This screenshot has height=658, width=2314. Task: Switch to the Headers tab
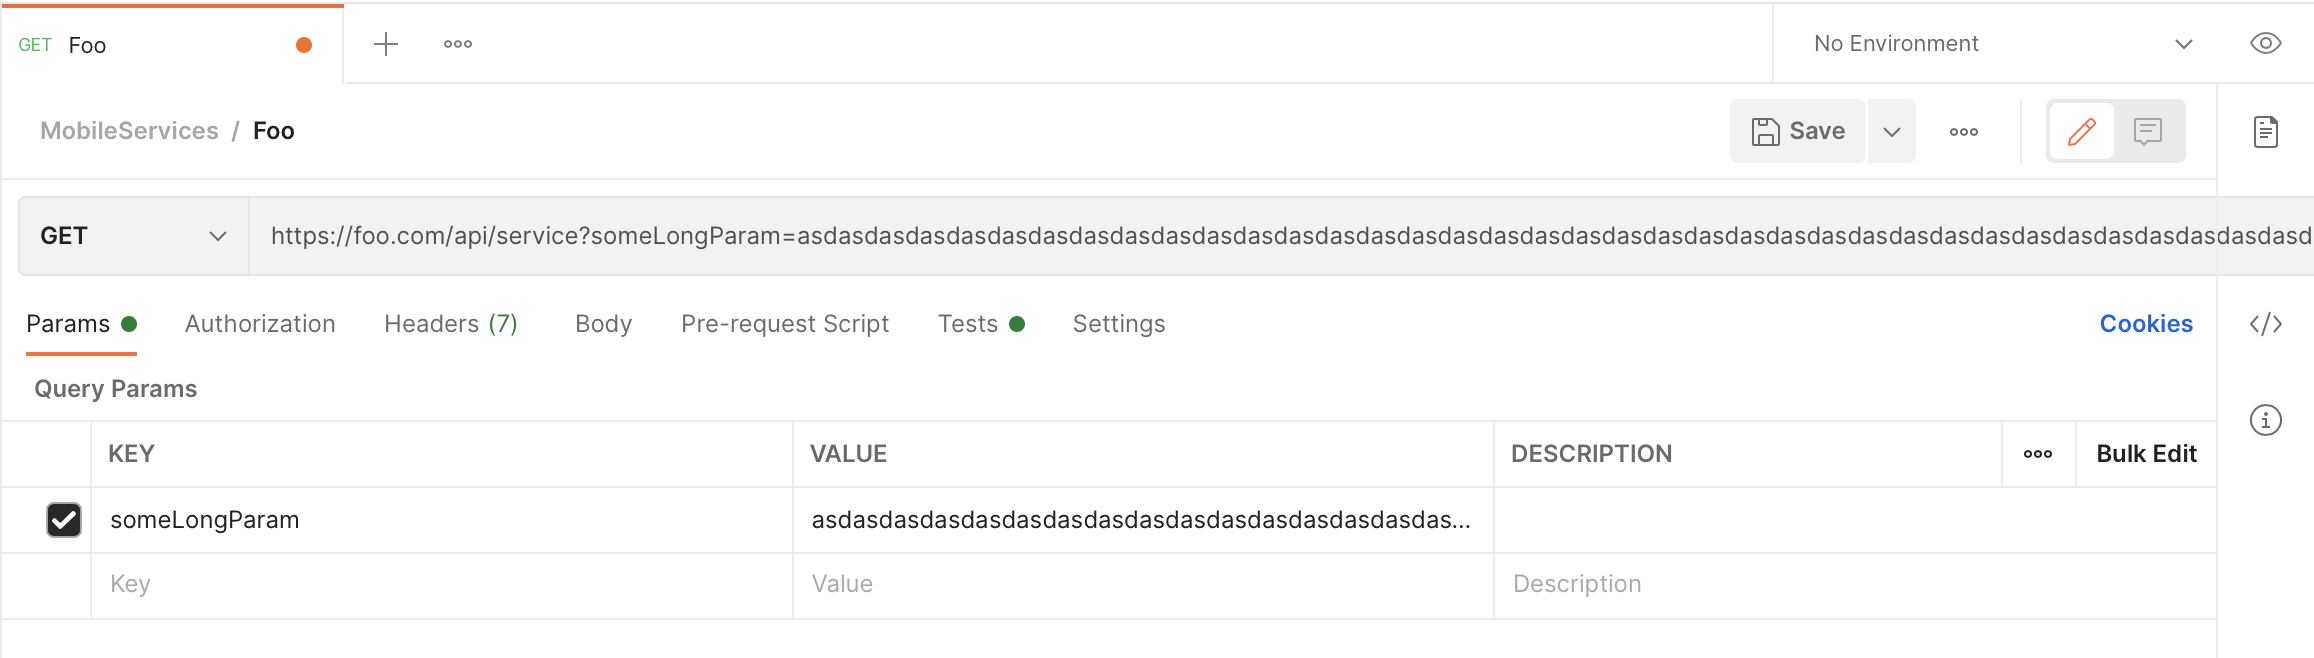[x=450, y=323]
